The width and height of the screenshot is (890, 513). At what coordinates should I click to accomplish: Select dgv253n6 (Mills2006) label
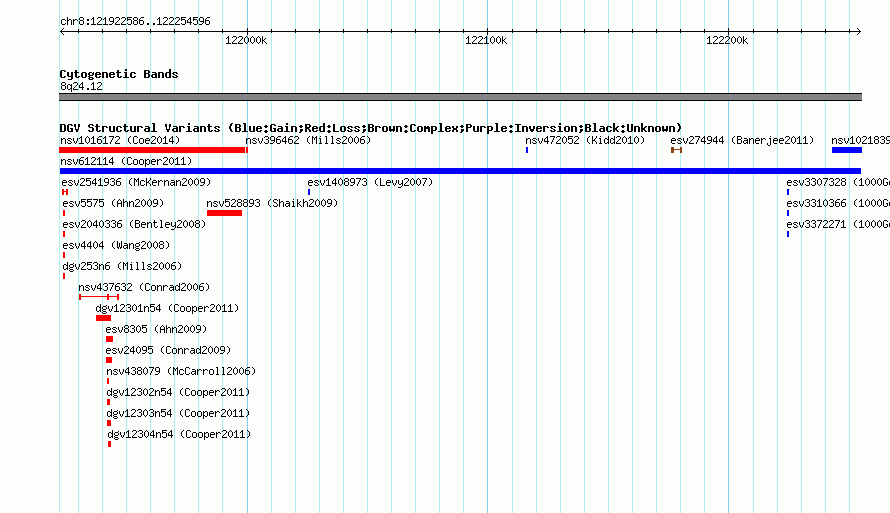[122, 266]
